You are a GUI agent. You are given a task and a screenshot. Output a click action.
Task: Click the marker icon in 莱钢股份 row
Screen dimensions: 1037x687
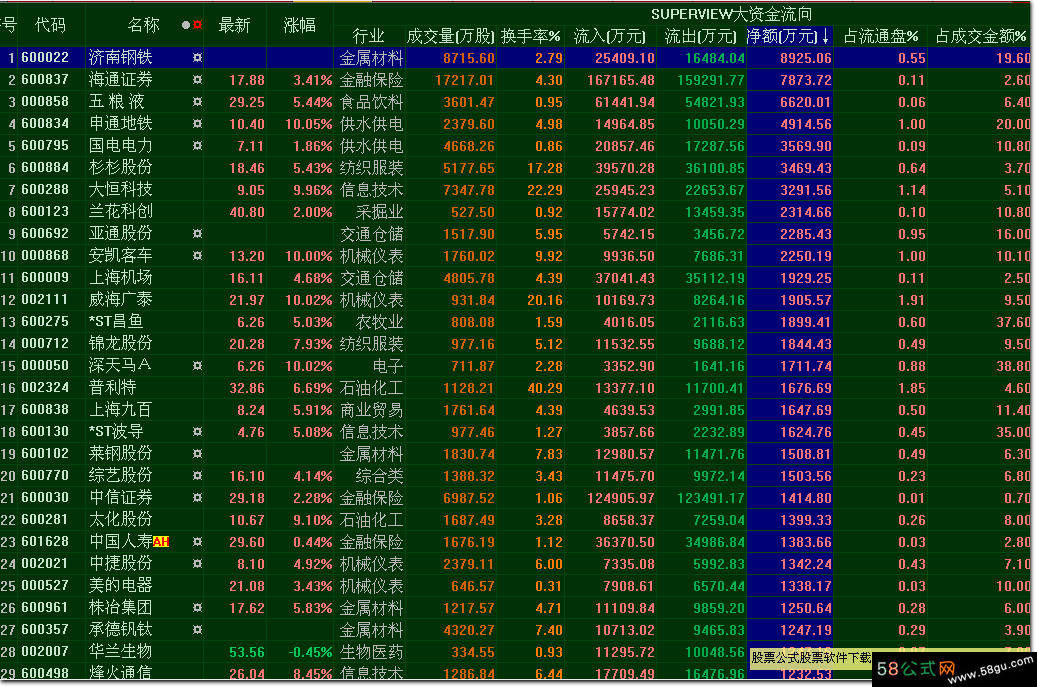point(197,454)
